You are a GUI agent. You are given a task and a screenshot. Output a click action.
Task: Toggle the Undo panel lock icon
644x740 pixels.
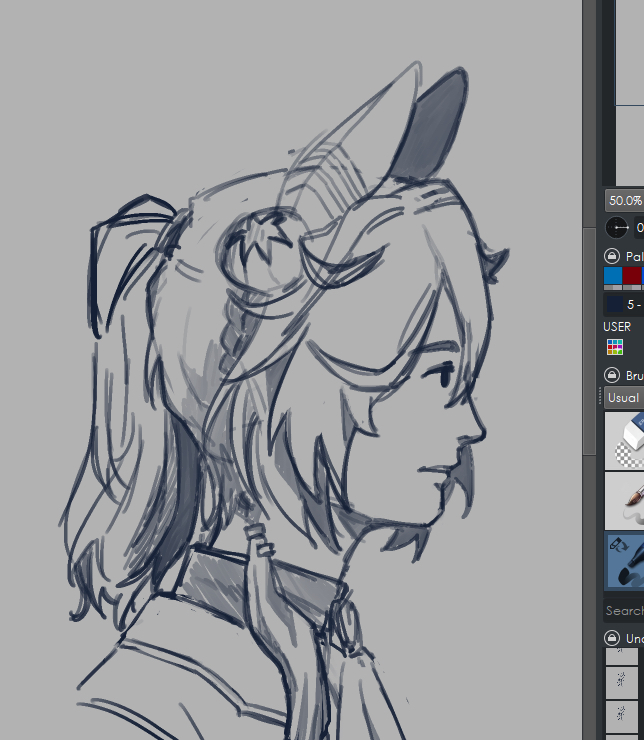(x=612, y=638)
